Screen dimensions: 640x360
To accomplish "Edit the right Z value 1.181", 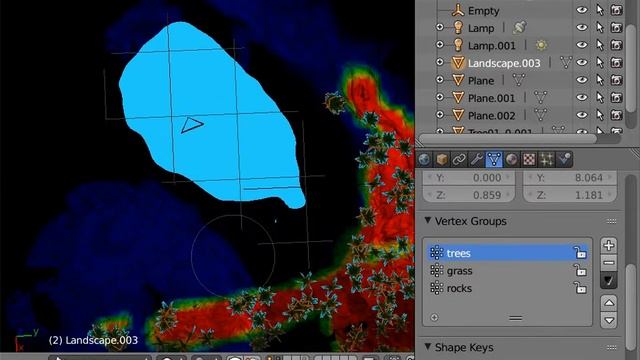I will click(570, 195).
